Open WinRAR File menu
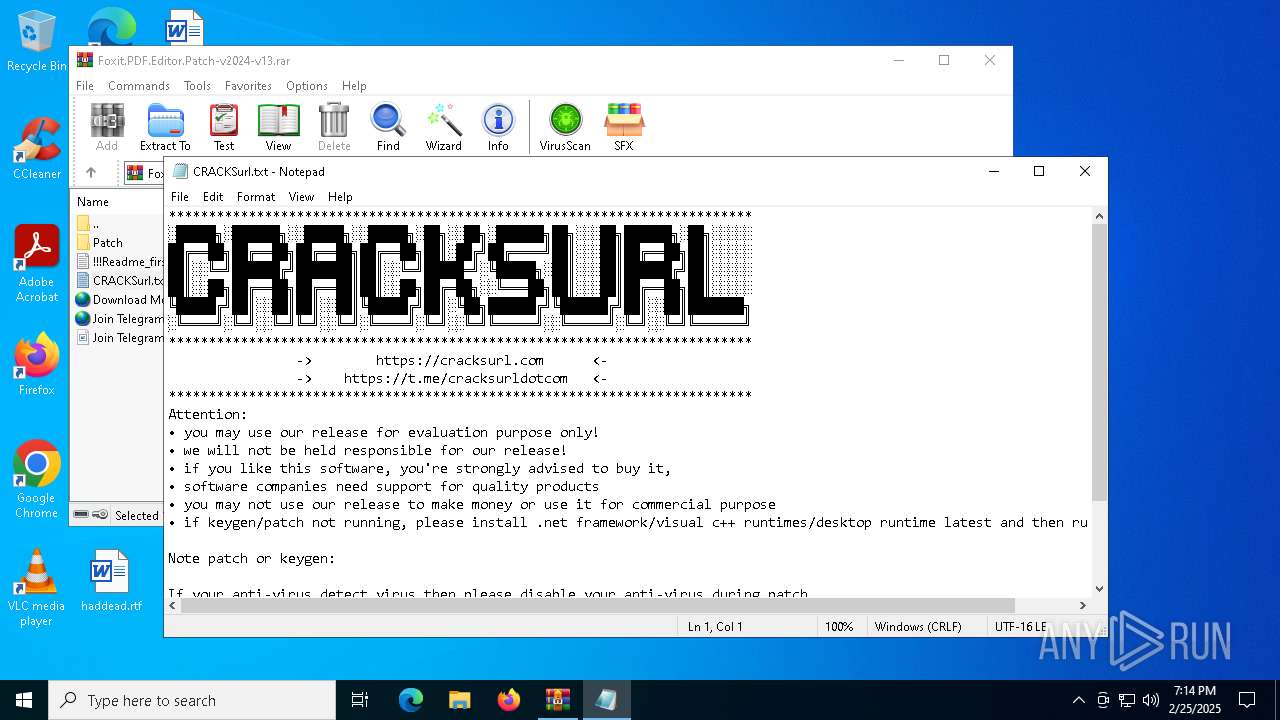 pyautogui.click(x=85, y=86)
